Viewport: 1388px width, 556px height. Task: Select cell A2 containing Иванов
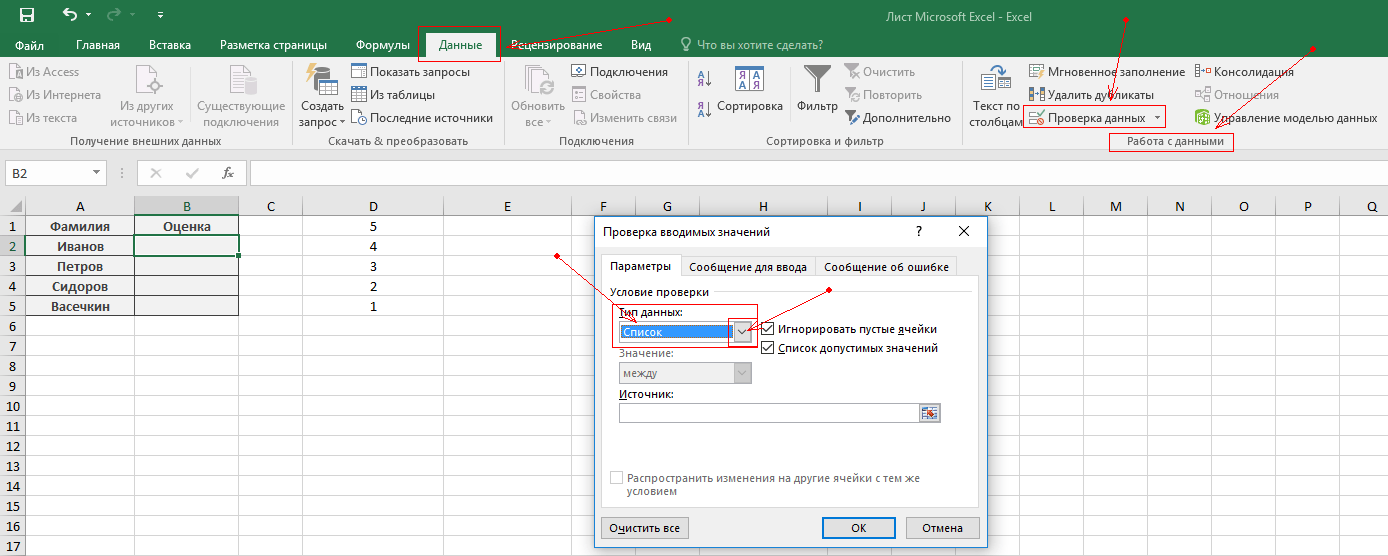(x=79, y=246)
